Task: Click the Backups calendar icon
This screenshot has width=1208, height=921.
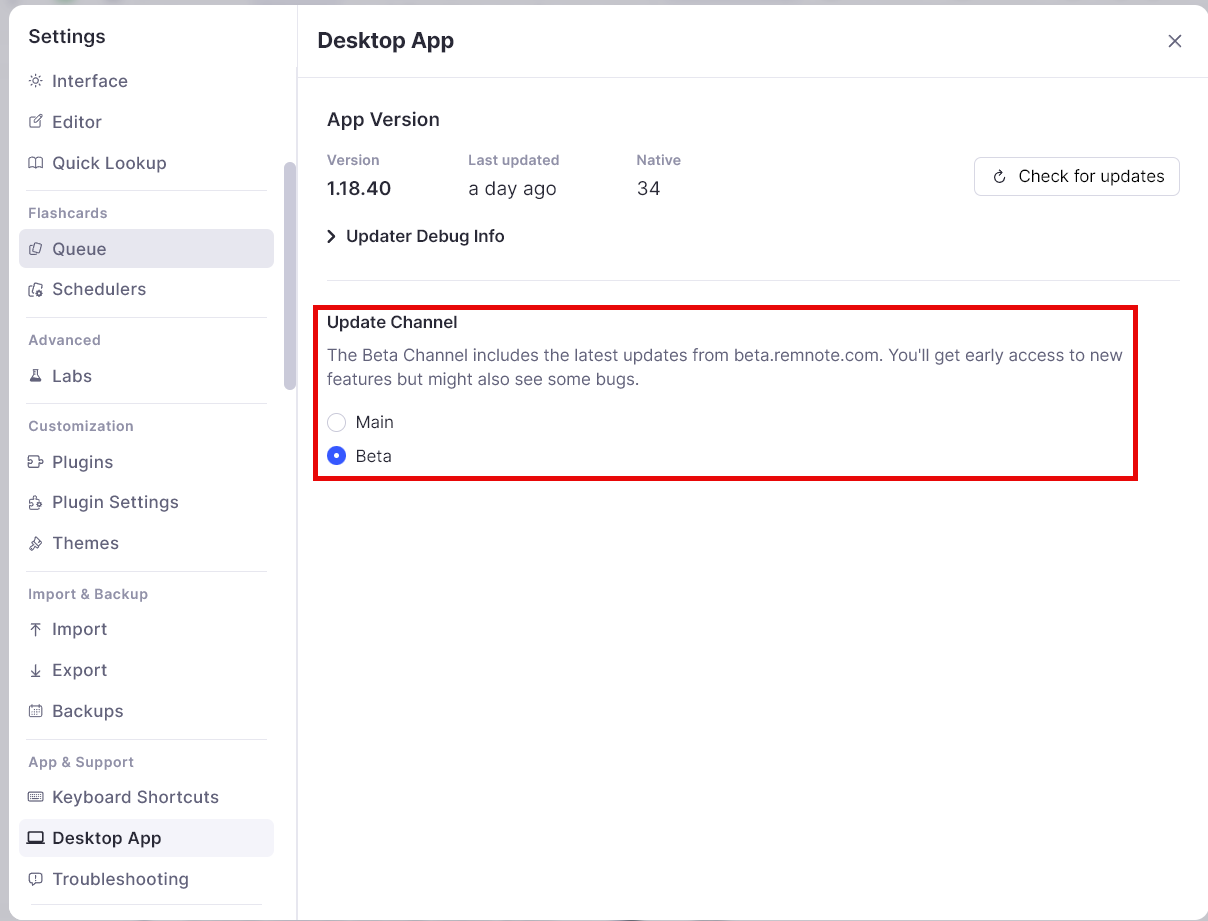Action: pos(36,711)
